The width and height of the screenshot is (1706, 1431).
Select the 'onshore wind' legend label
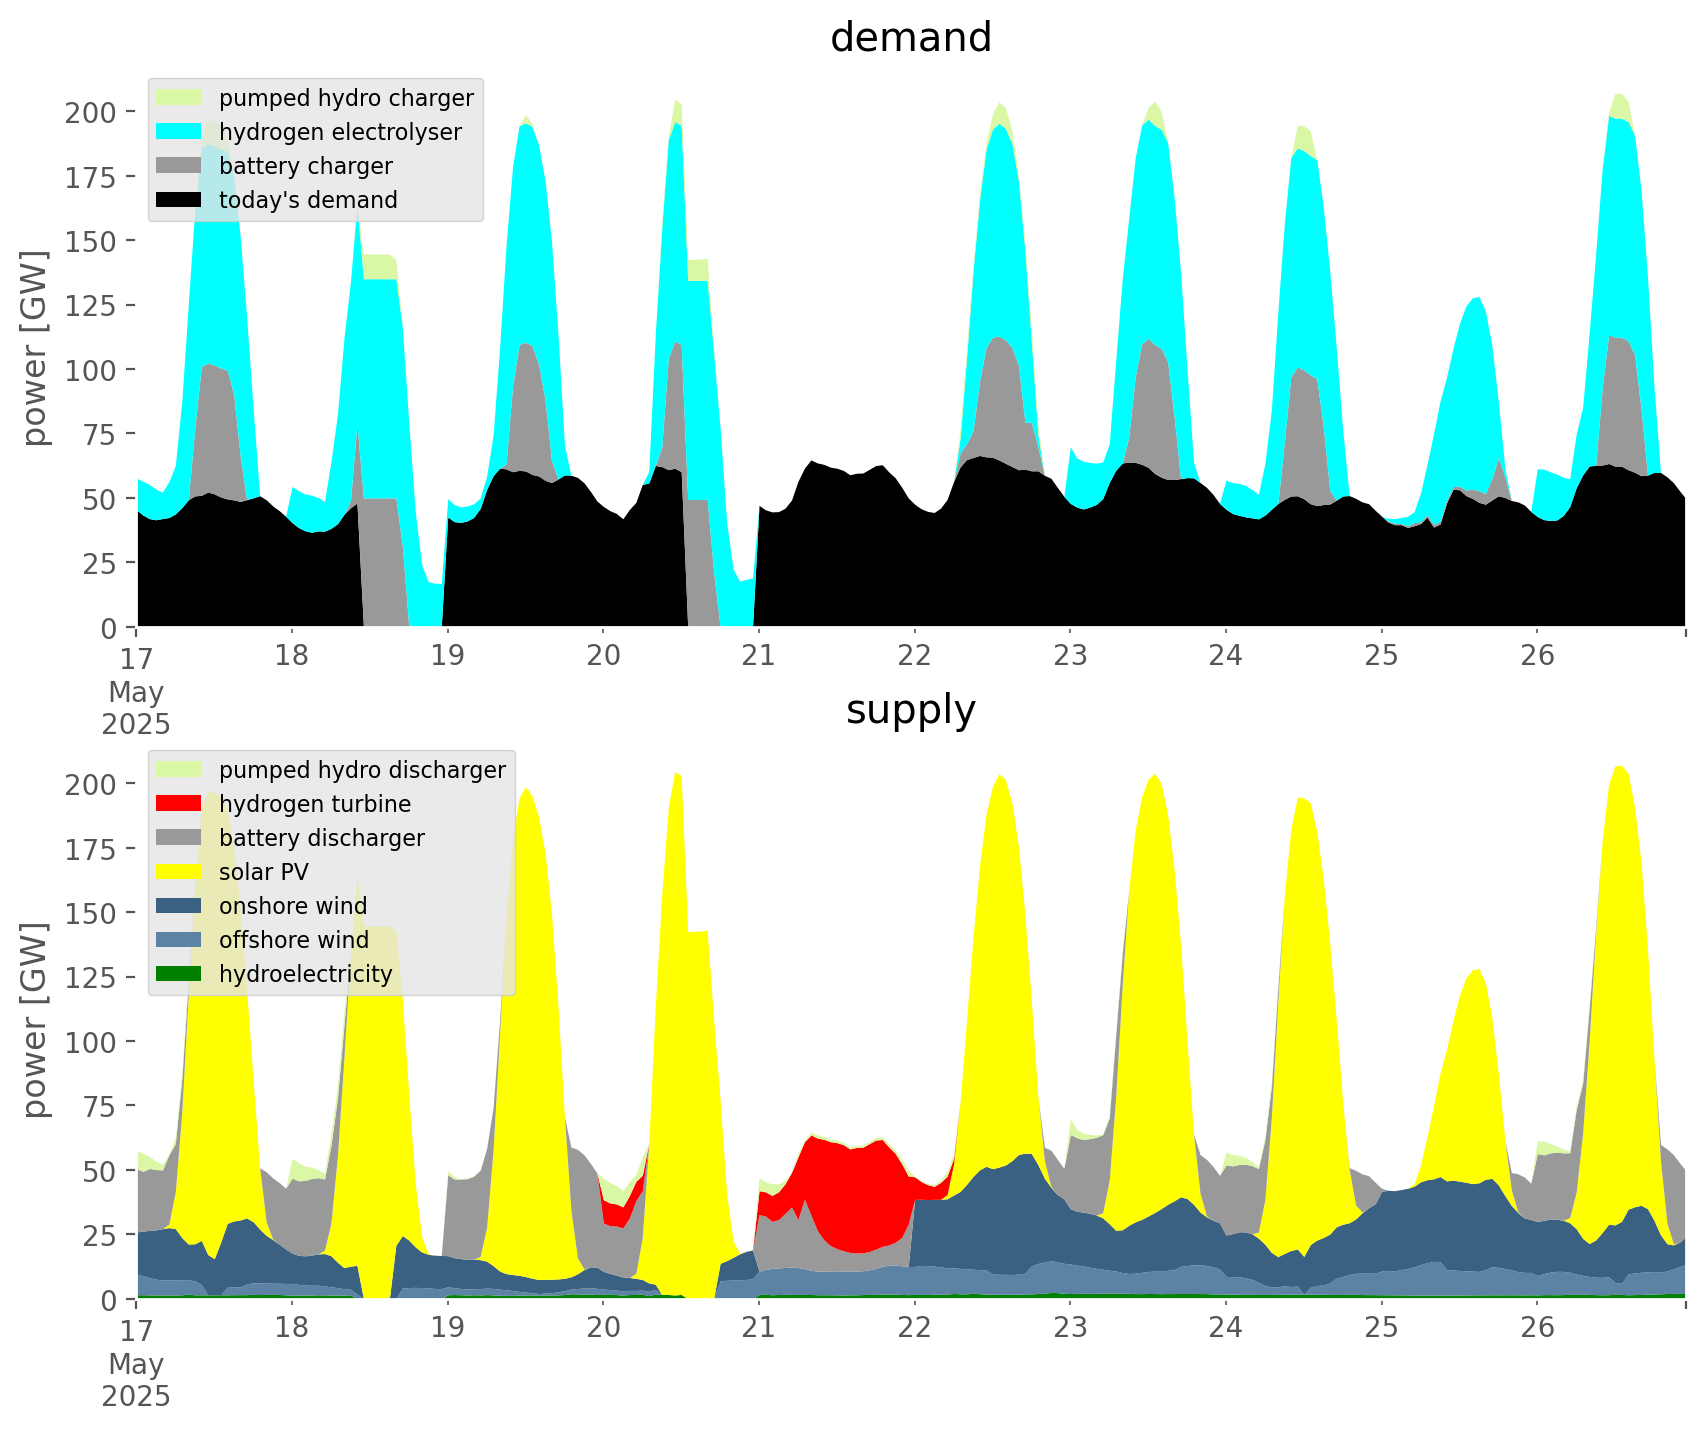[x=293, y=907]
